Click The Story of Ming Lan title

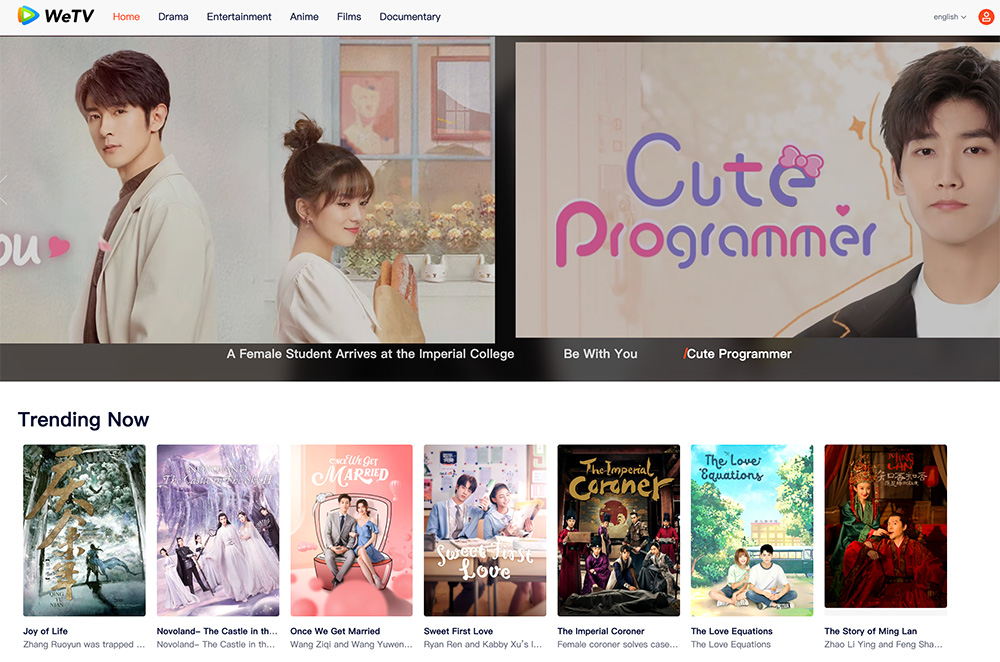(871, 631)
